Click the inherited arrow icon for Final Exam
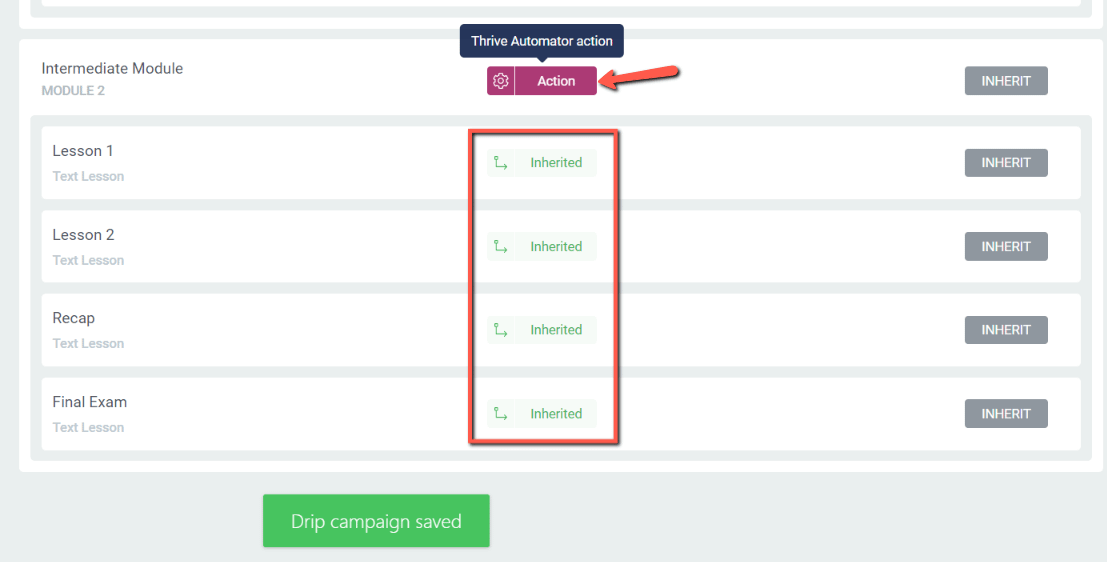1107x562 pixels. coord(501,414)
